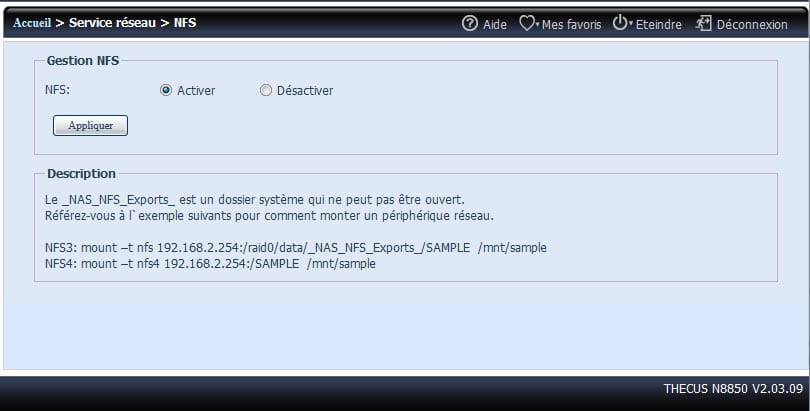Open the Mes favoris menu label
Screen dimensions: 810x411
pos(571,24)
